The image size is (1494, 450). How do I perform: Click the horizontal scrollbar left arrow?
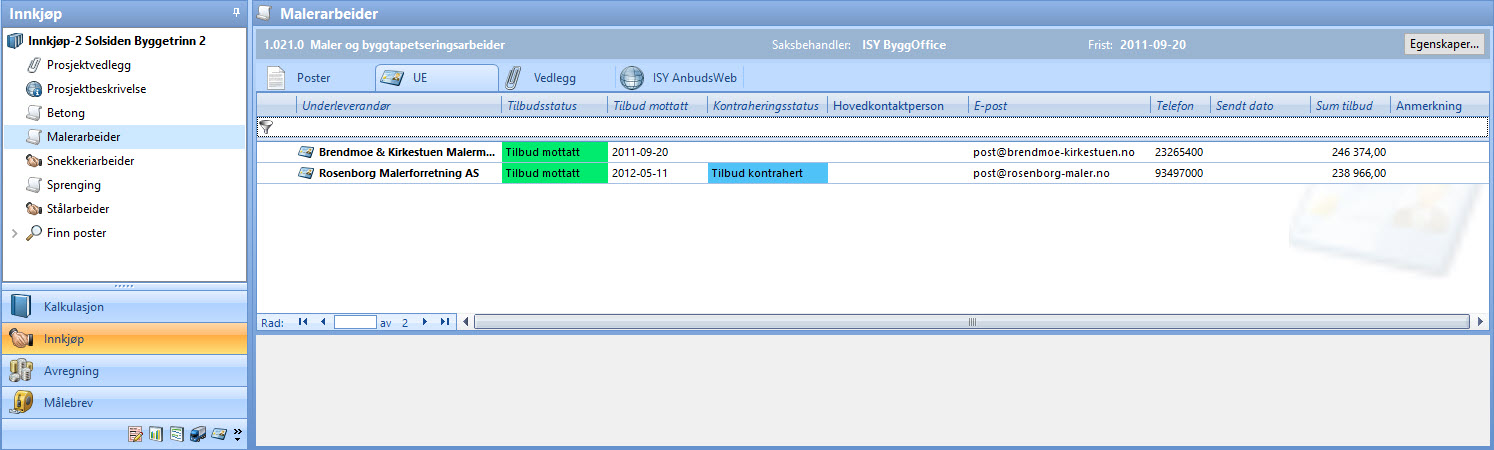click(x=466, y=322)
